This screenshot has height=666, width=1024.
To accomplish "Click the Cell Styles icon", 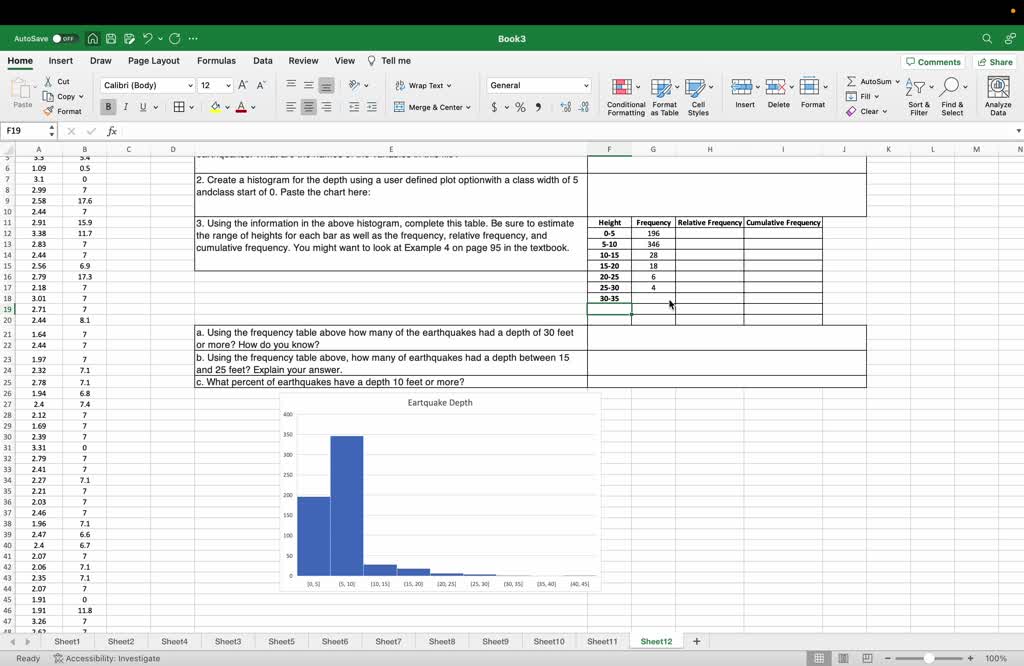I will coord(699,93).
